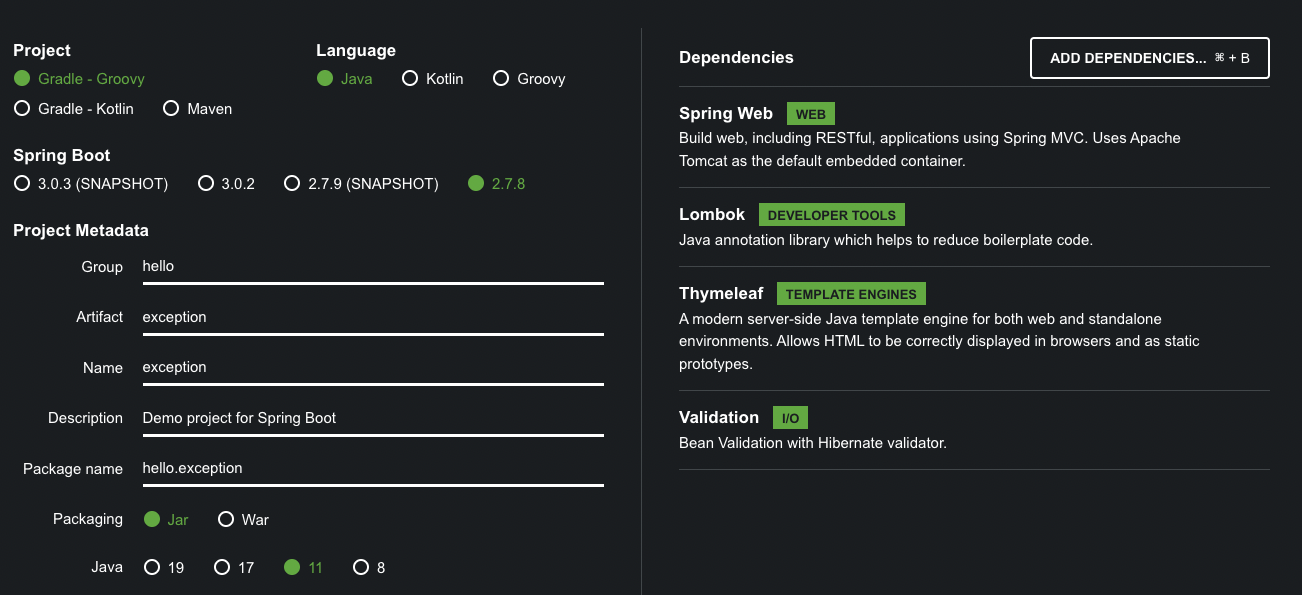
Task: Click the Artifact input field
Action: [x=373, y=317]
